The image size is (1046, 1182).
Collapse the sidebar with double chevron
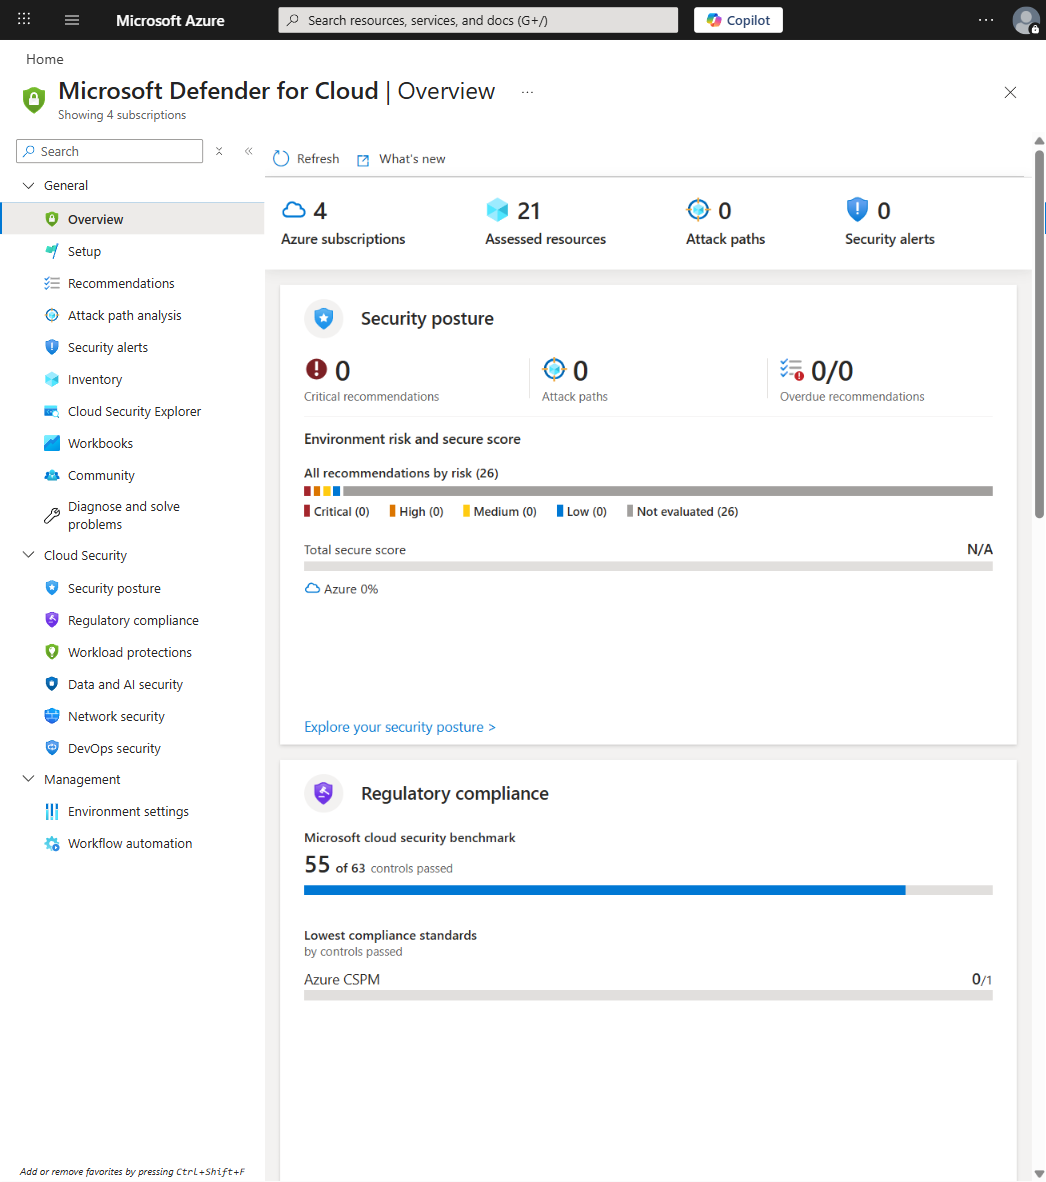[249, 151]
